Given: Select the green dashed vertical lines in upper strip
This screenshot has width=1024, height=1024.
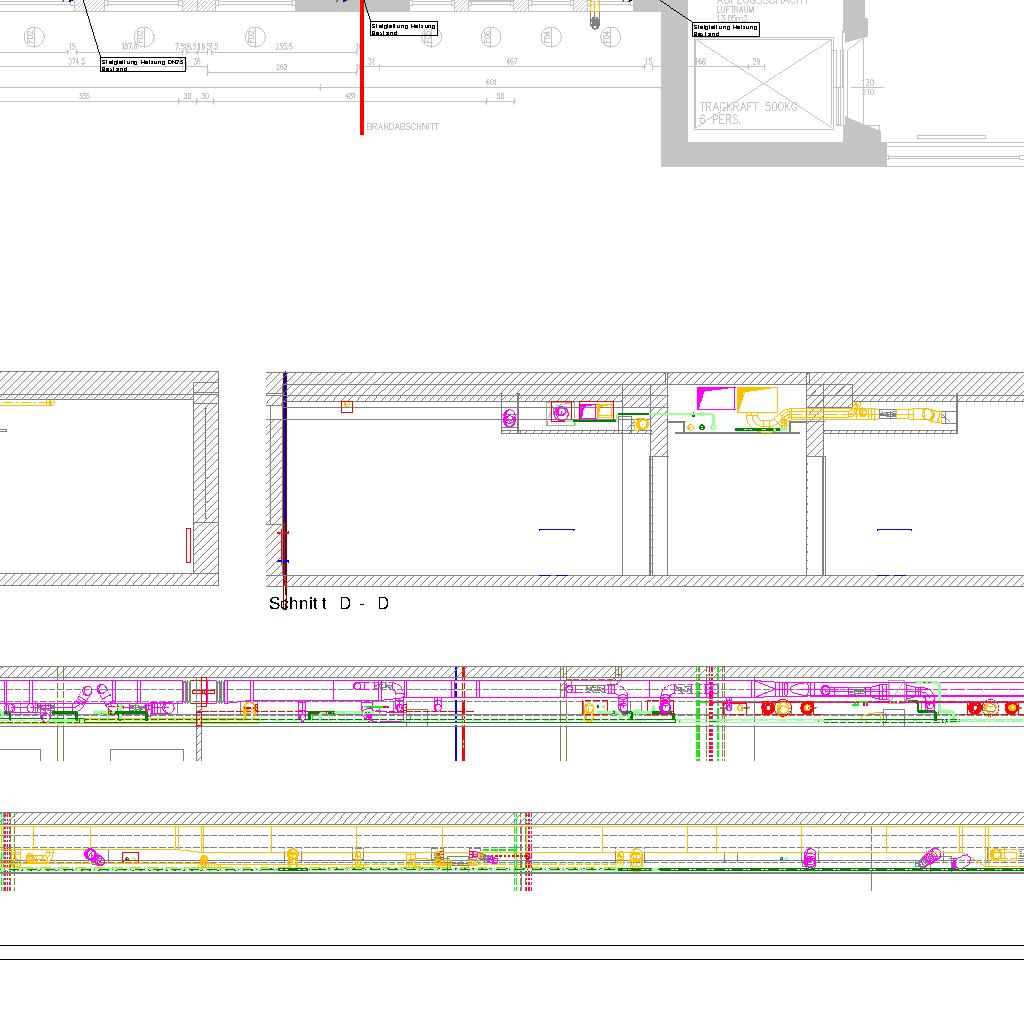Looking at the screenshot, I should 710,712.
